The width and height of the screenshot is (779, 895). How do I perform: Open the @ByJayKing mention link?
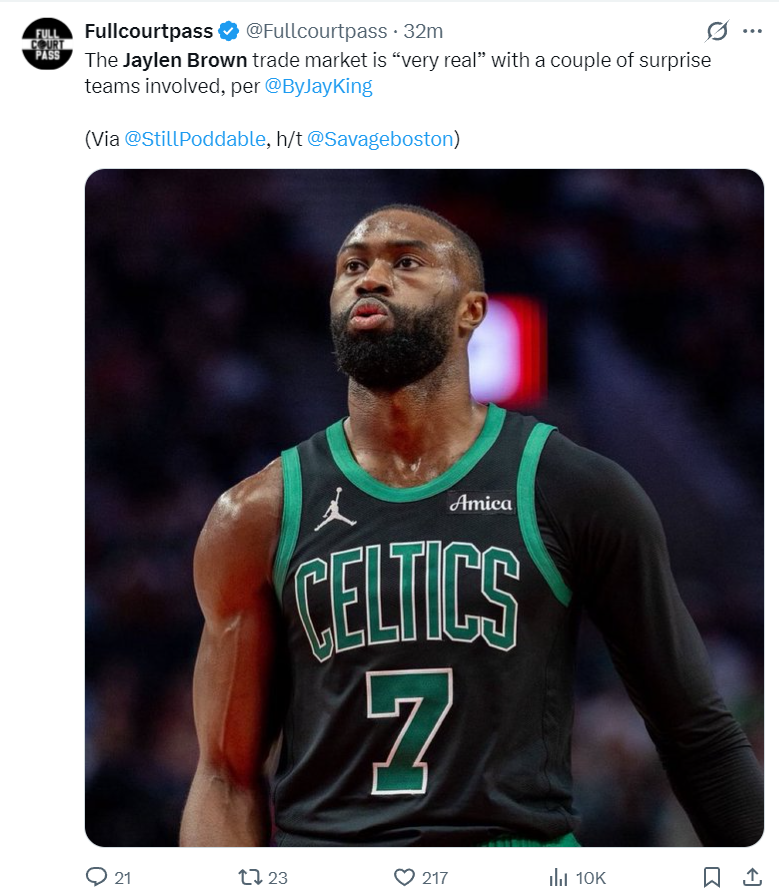318,86
